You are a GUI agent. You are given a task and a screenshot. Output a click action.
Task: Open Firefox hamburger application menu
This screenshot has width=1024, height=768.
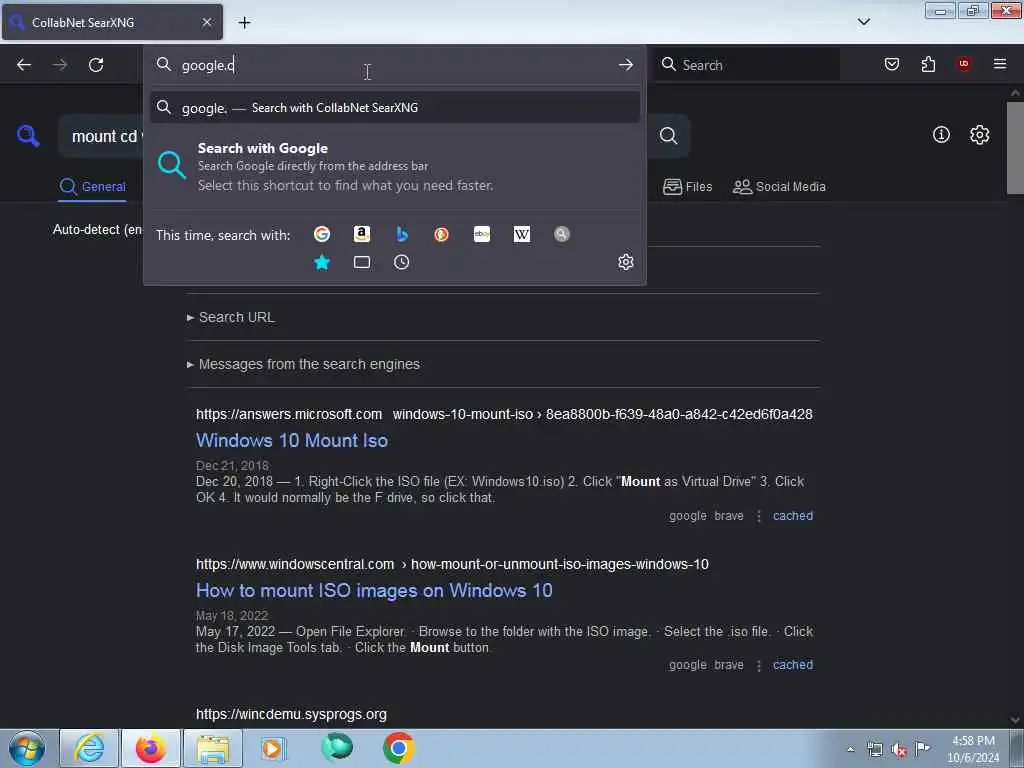pos(1000,64)
